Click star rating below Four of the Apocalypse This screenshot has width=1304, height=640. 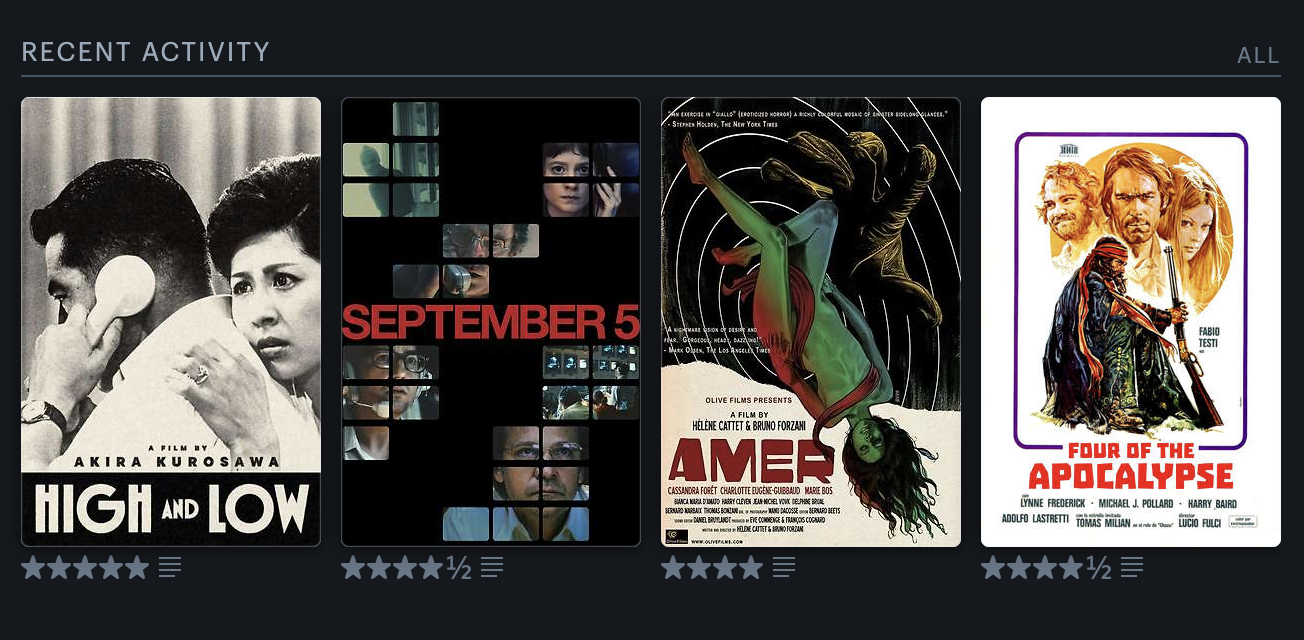point(1046,568)
